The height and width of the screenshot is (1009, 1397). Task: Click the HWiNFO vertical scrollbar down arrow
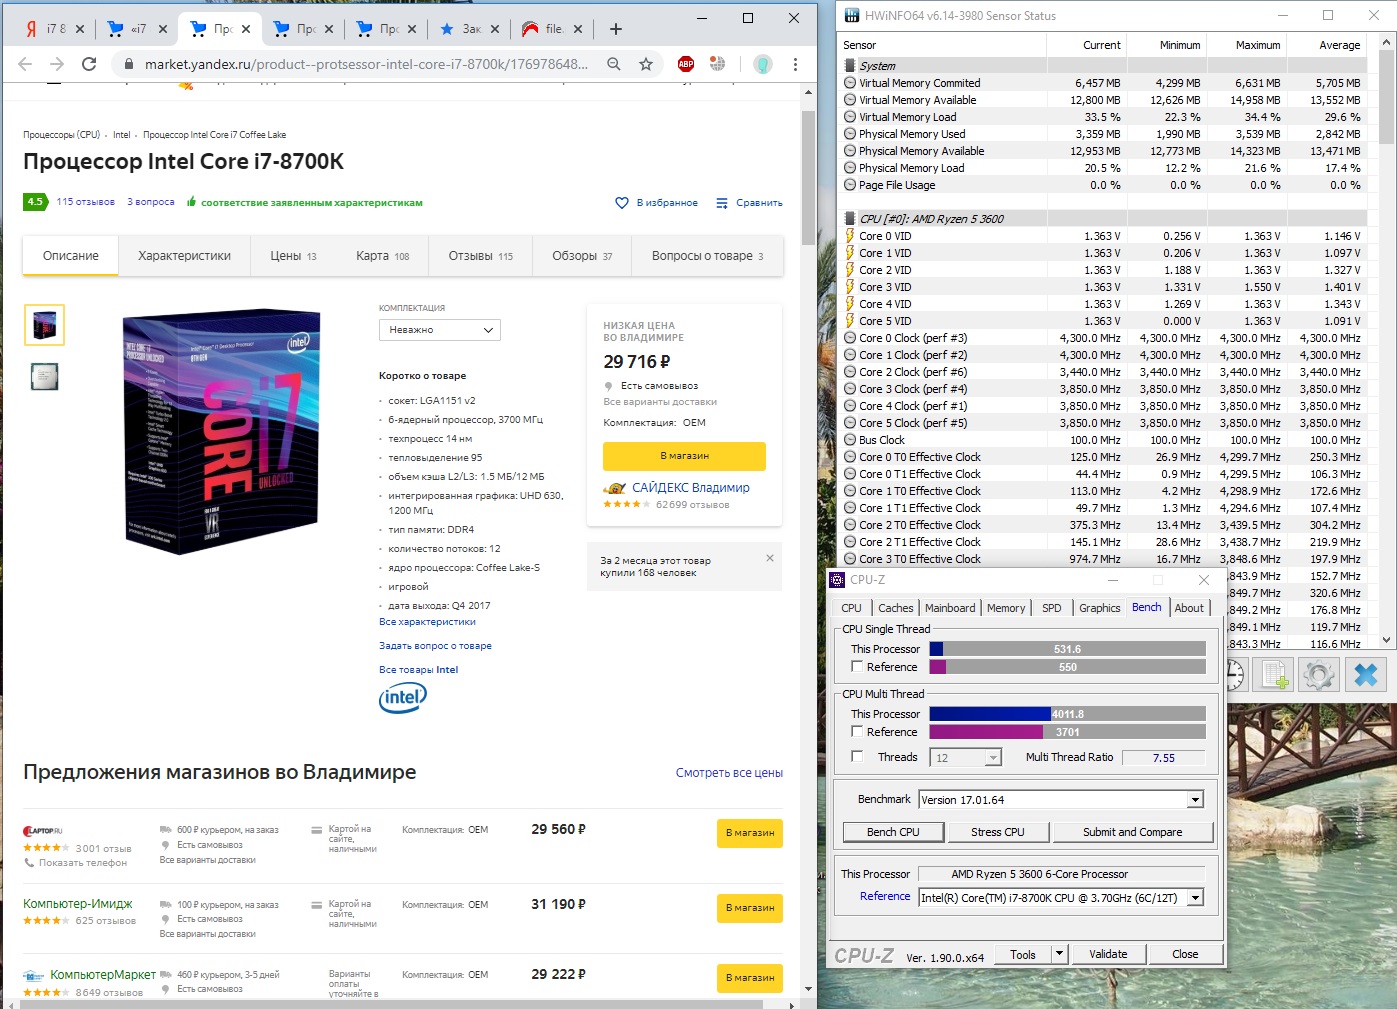click(1386, 640)
